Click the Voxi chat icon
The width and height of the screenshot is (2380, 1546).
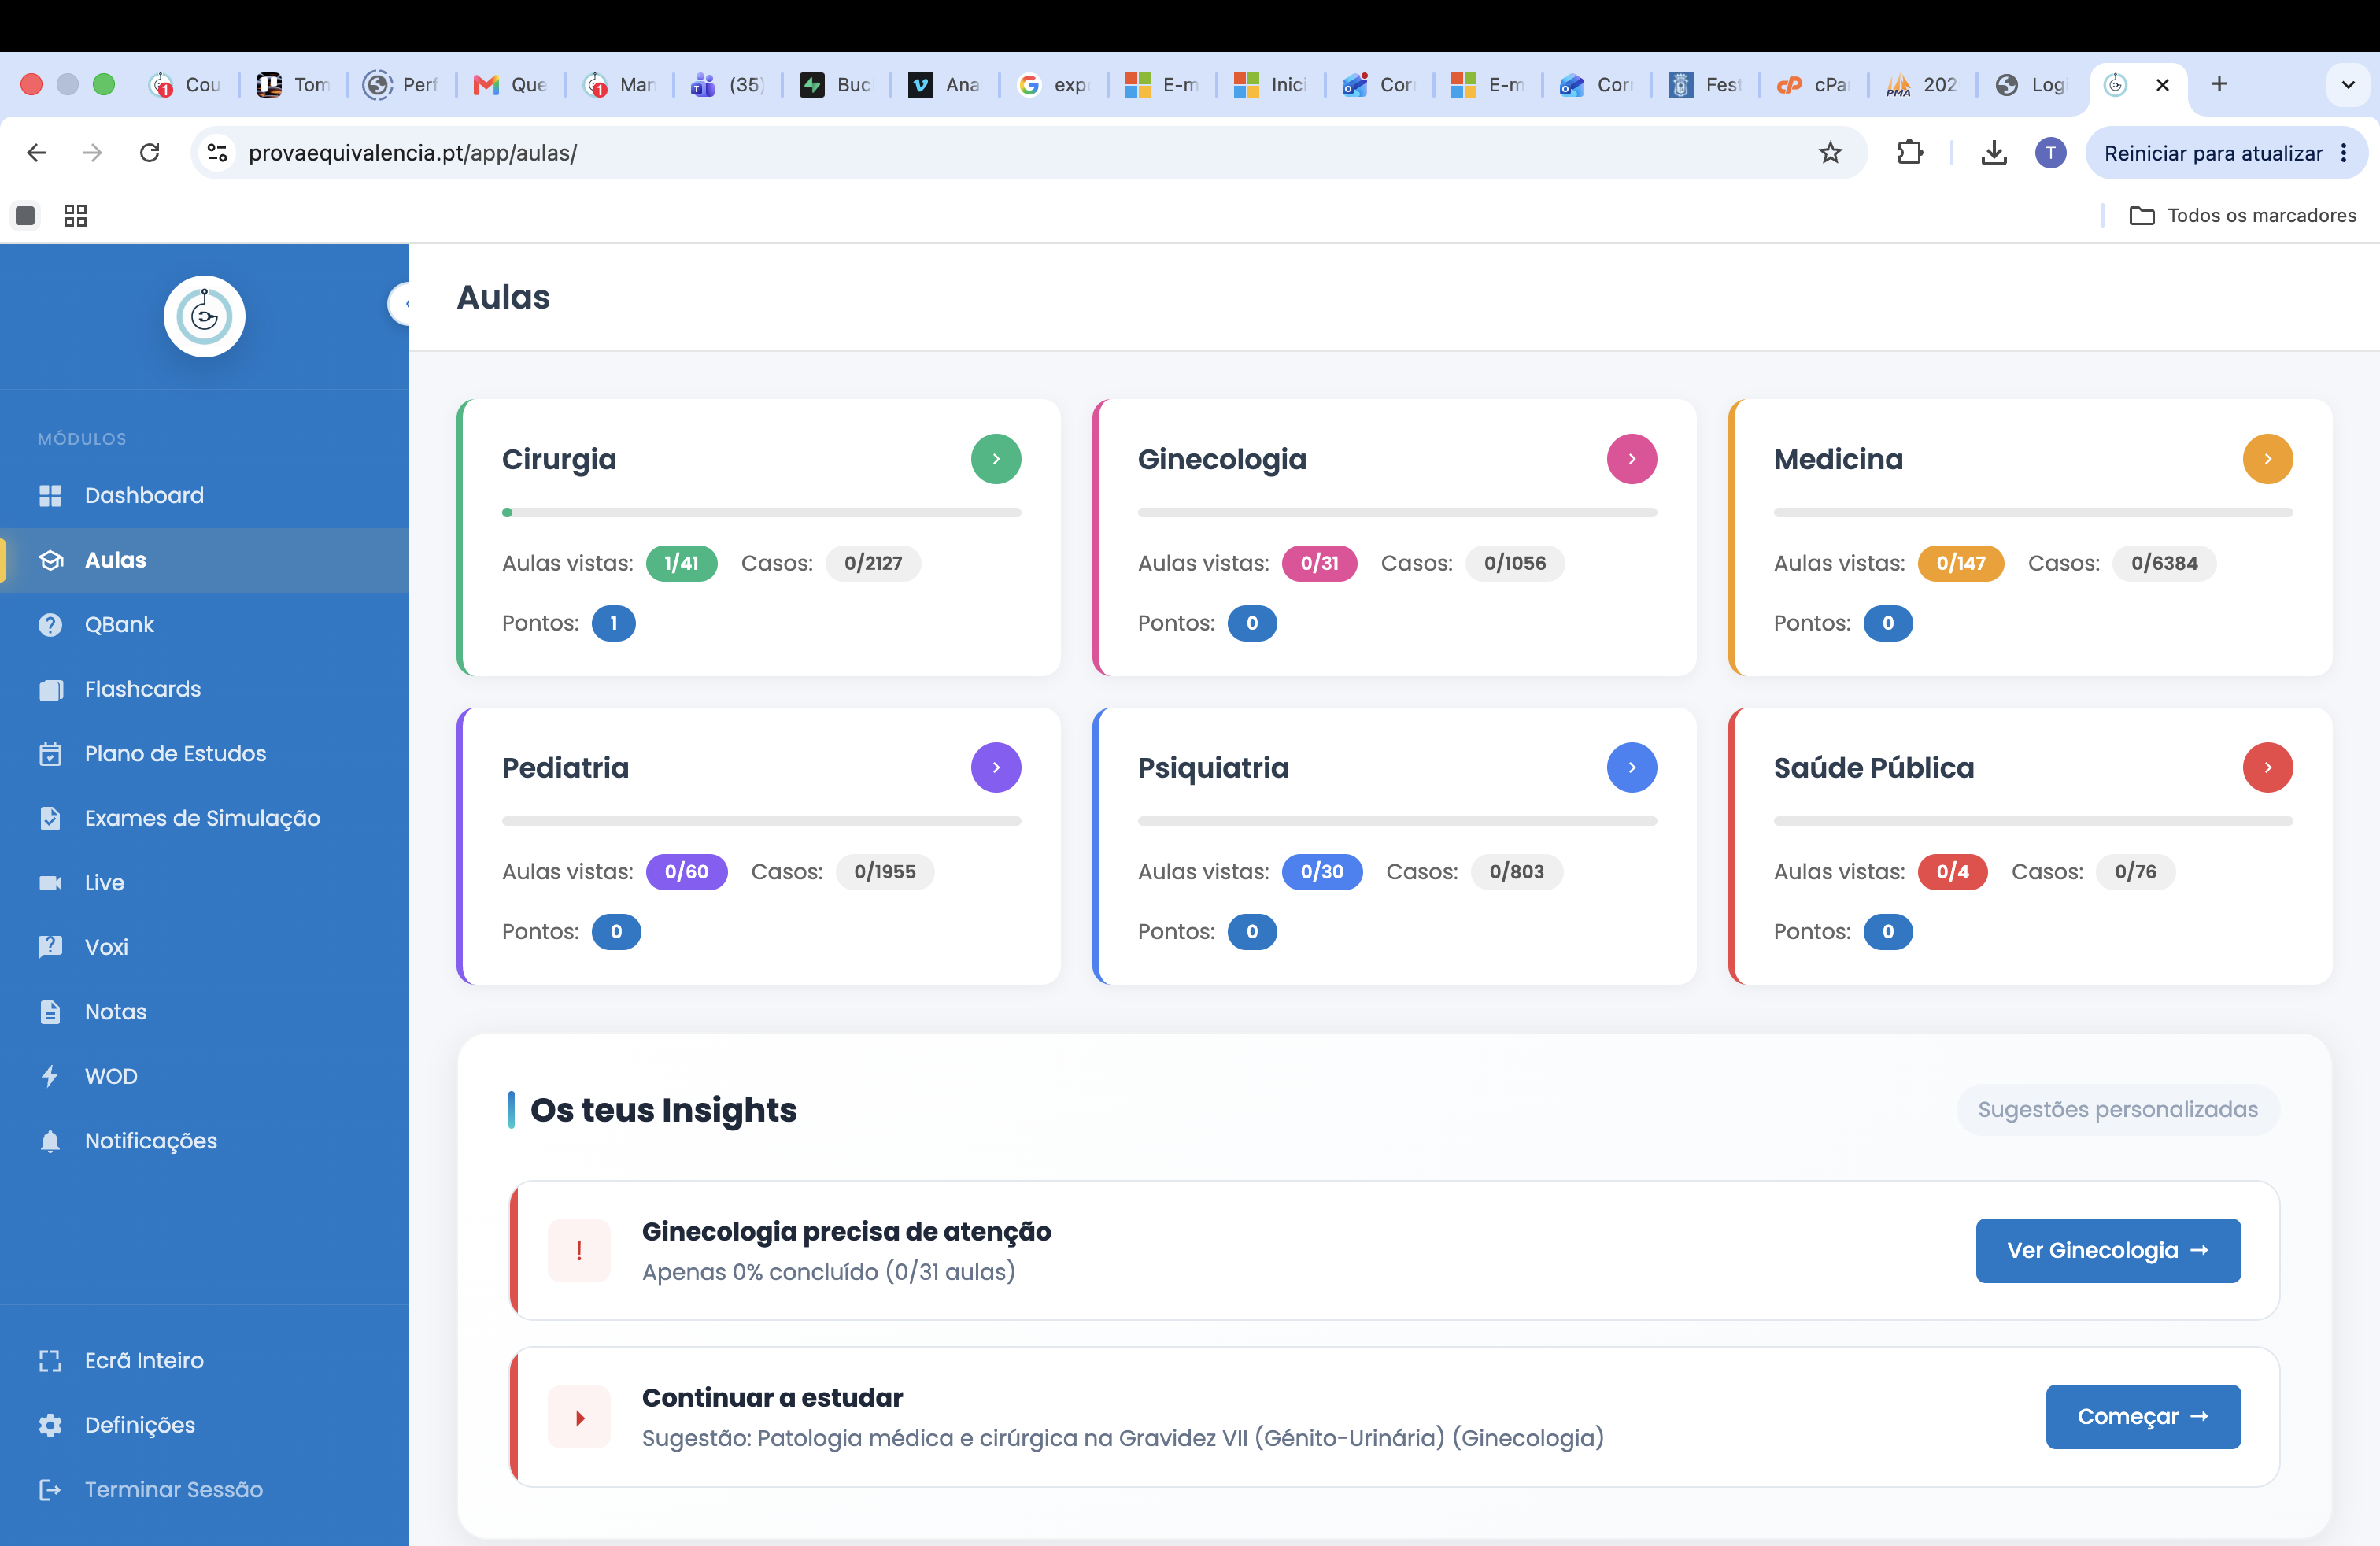50,947
